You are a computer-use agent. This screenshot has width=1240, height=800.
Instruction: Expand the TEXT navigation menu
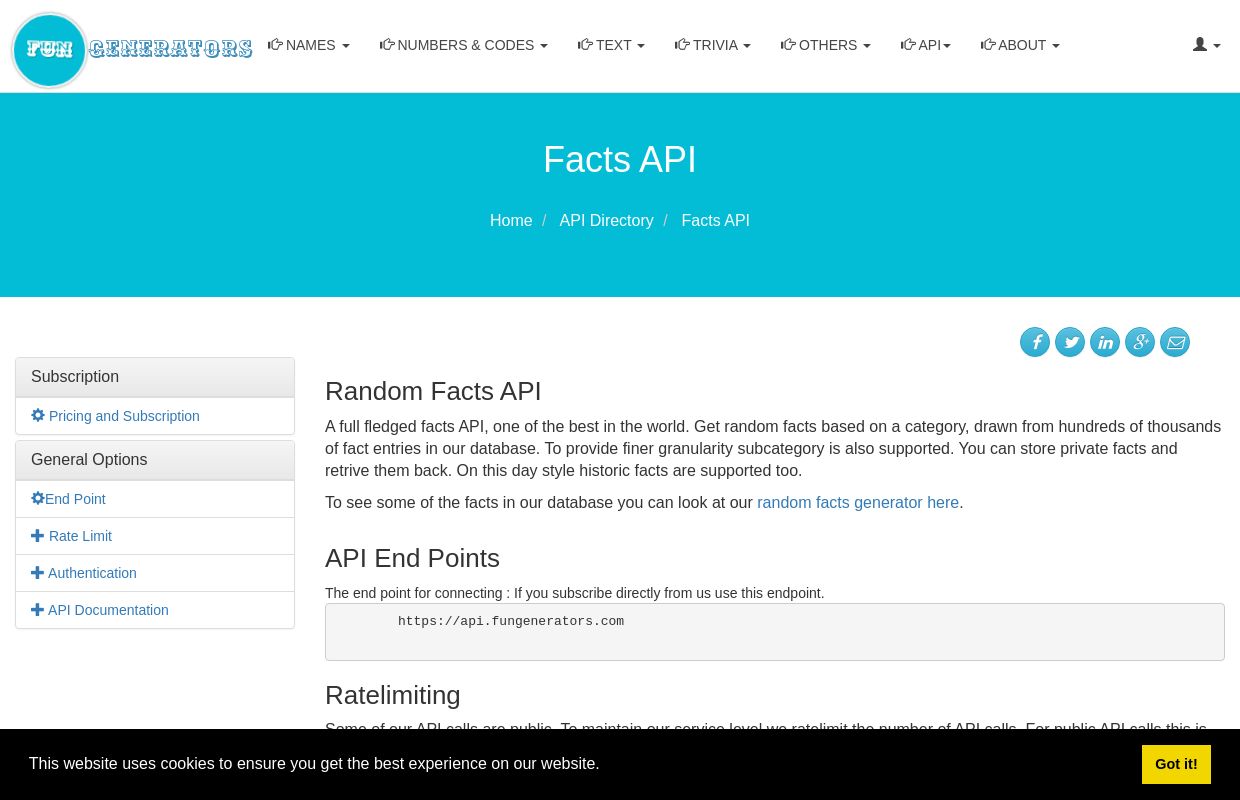click(611, 45)
